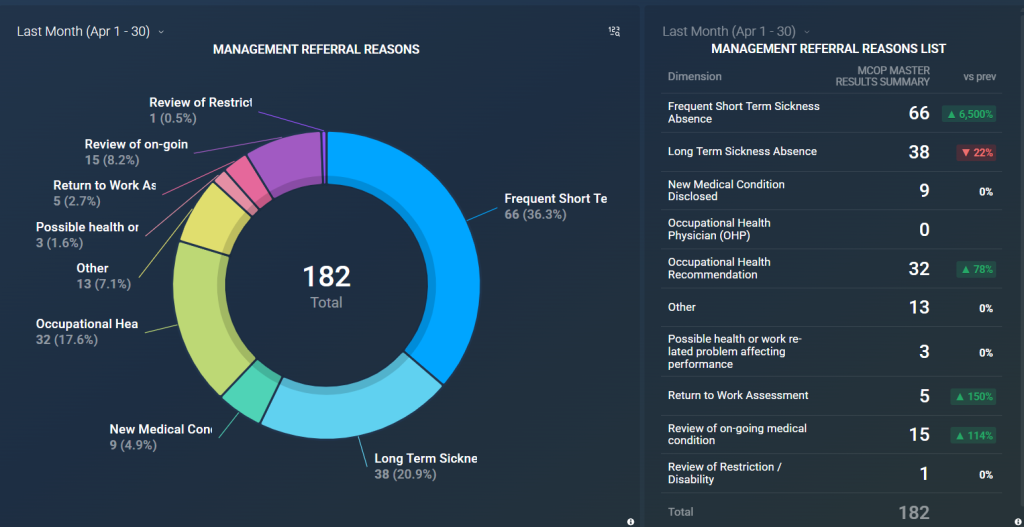Open the date range dropdown on chart panel
Image resolution: width=1024 pixels, height=527 pixels.
(91, 31)
